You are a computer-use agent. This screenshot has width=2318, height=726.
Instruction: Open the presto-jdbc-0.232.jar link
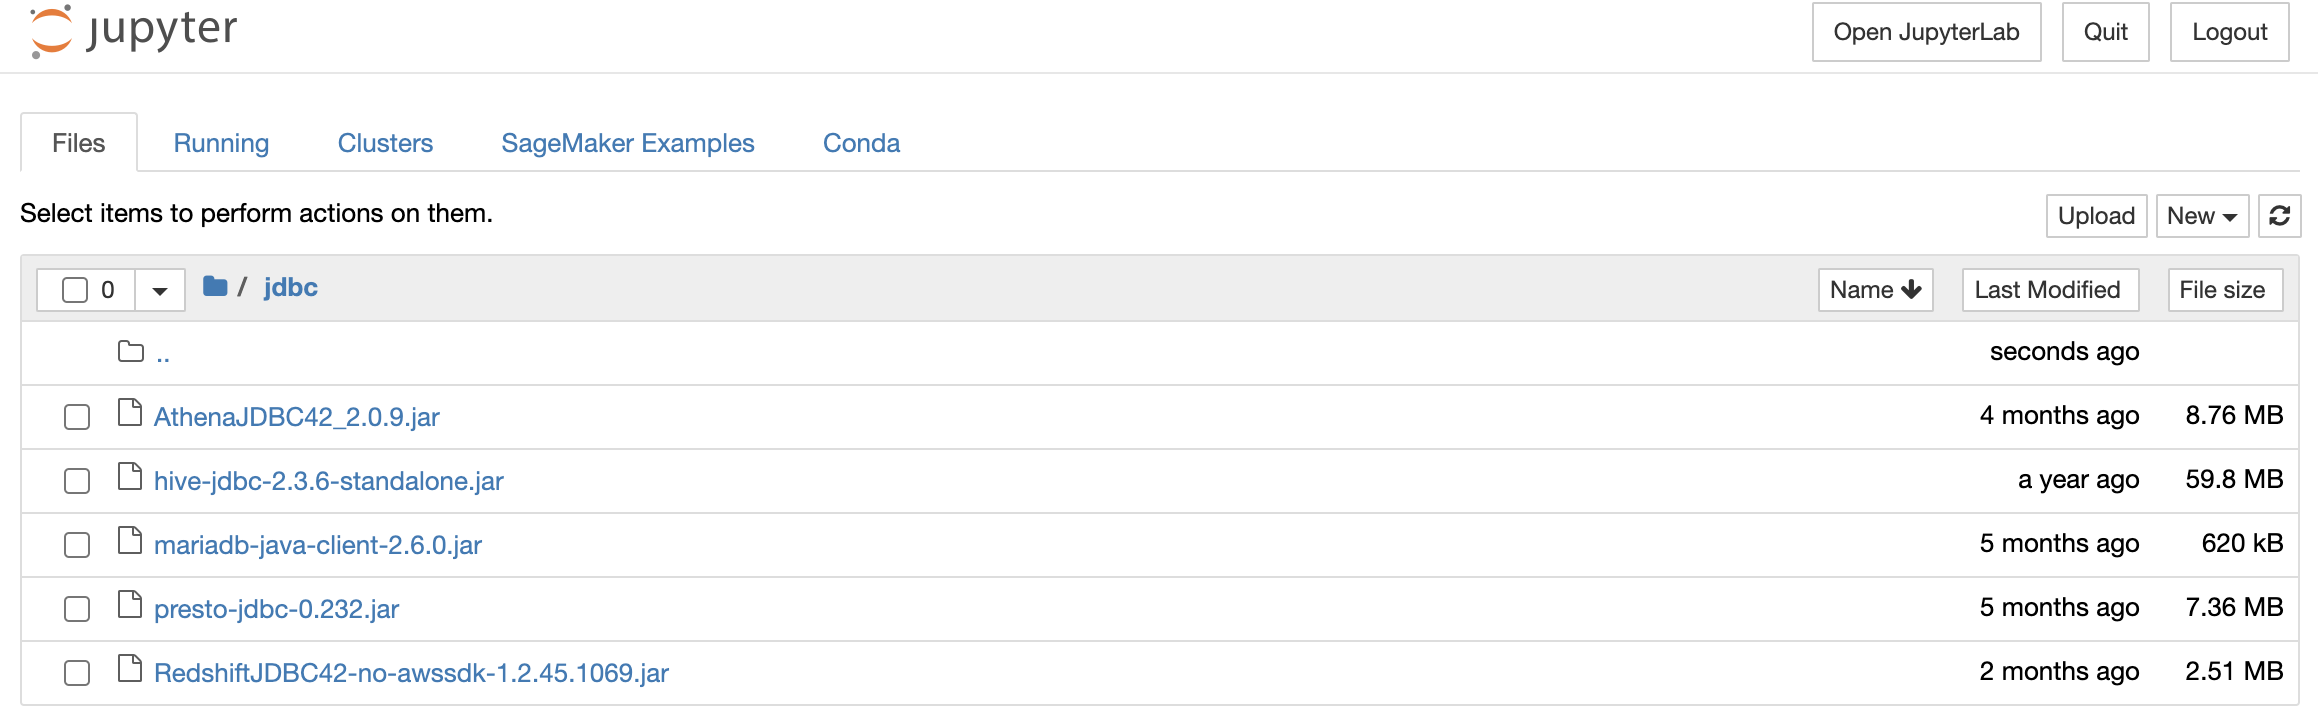pyautogui.click(x=277, y=609)
